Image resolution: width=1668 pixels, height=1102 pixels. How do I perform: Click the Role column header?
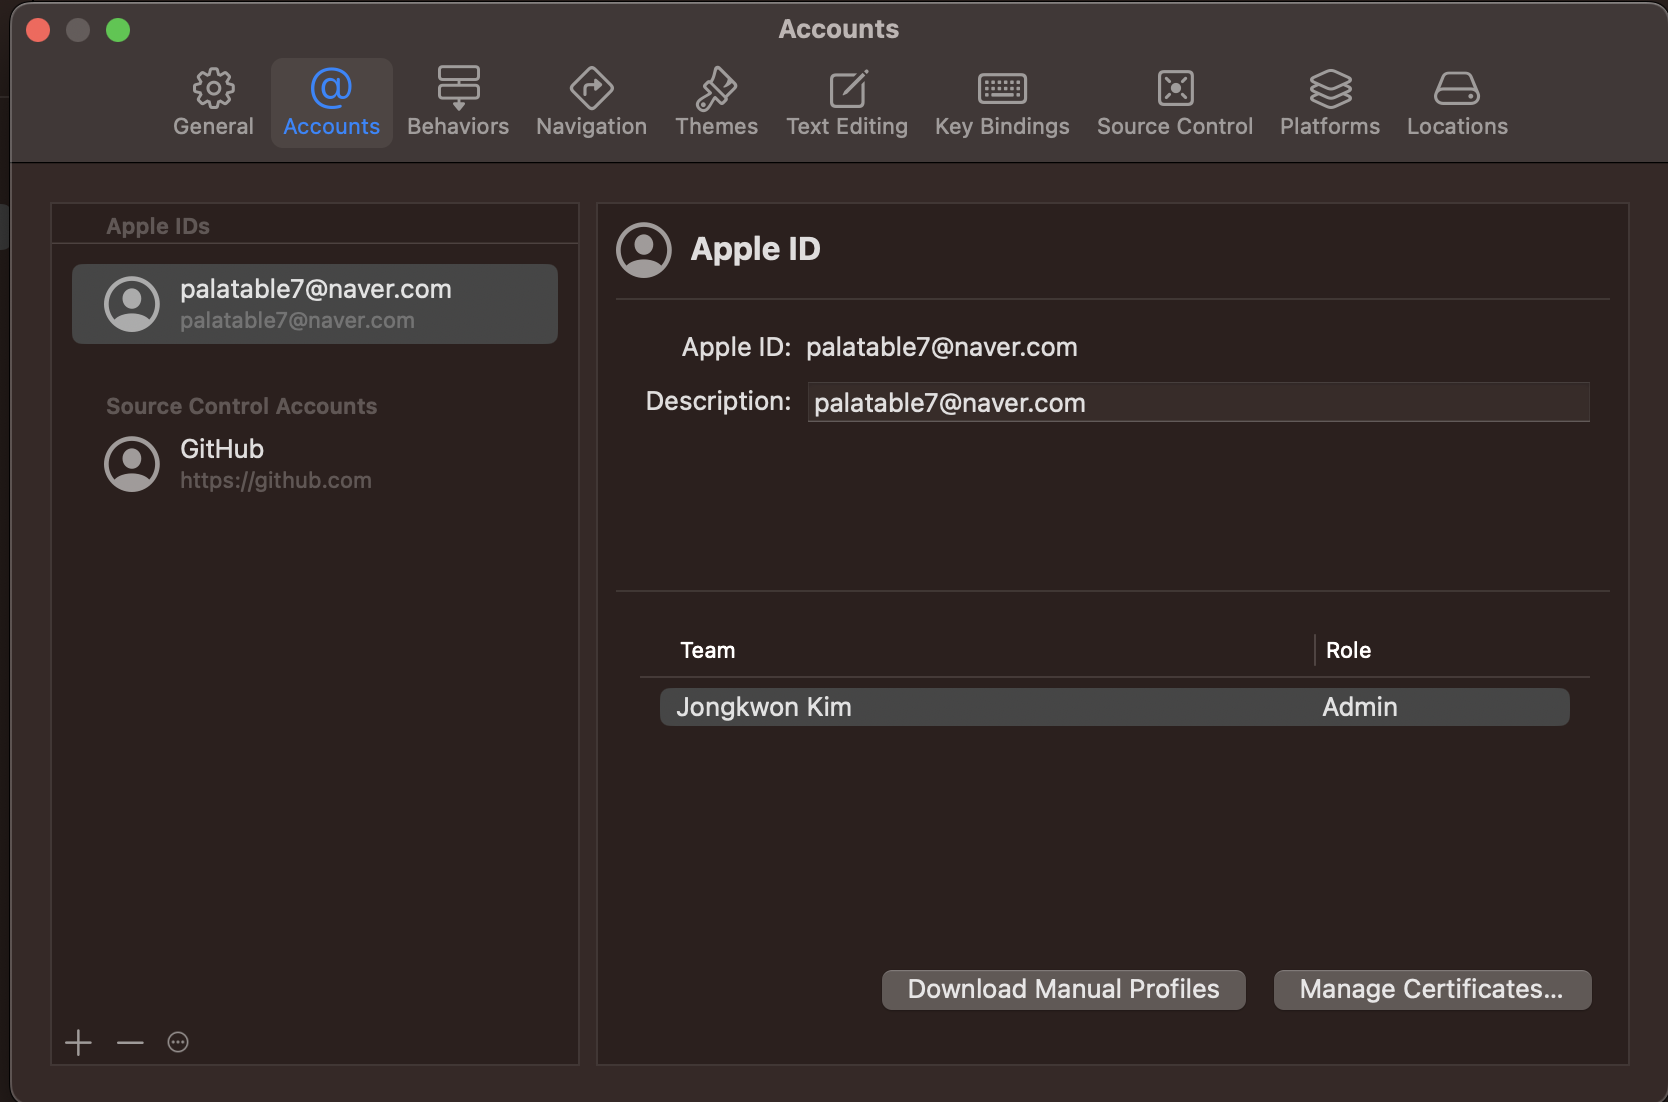(1348, 650)
